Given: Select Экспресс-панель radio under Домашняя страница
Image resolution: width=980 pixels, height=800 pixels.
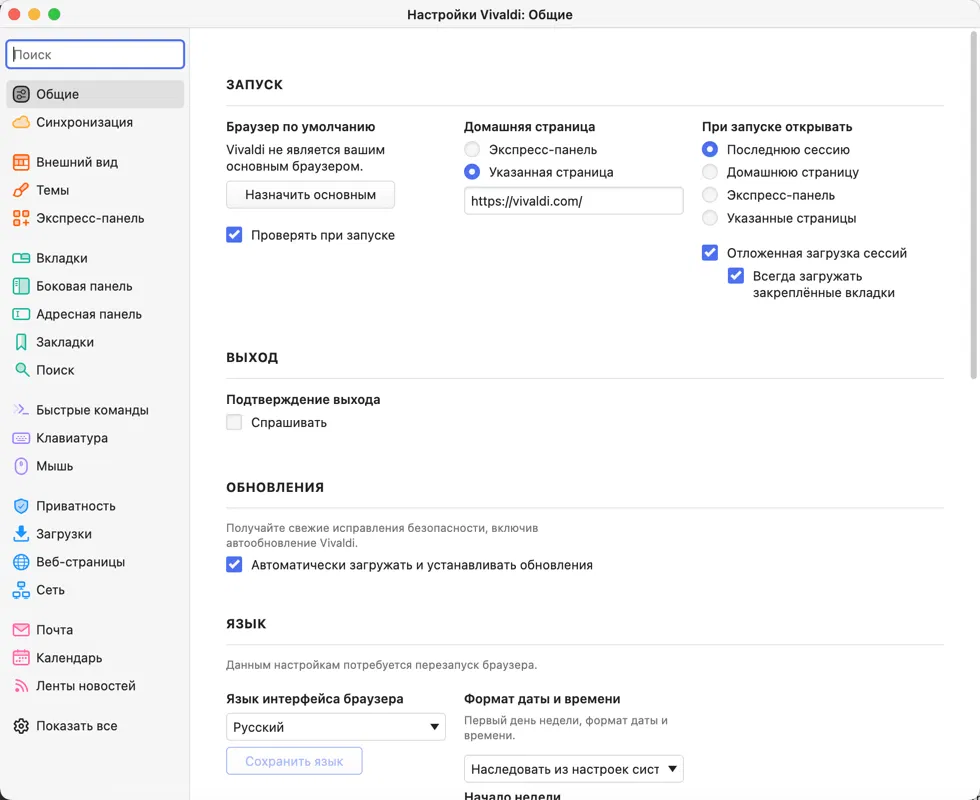Looking at the screenshot, I should (x=472, y=150).
